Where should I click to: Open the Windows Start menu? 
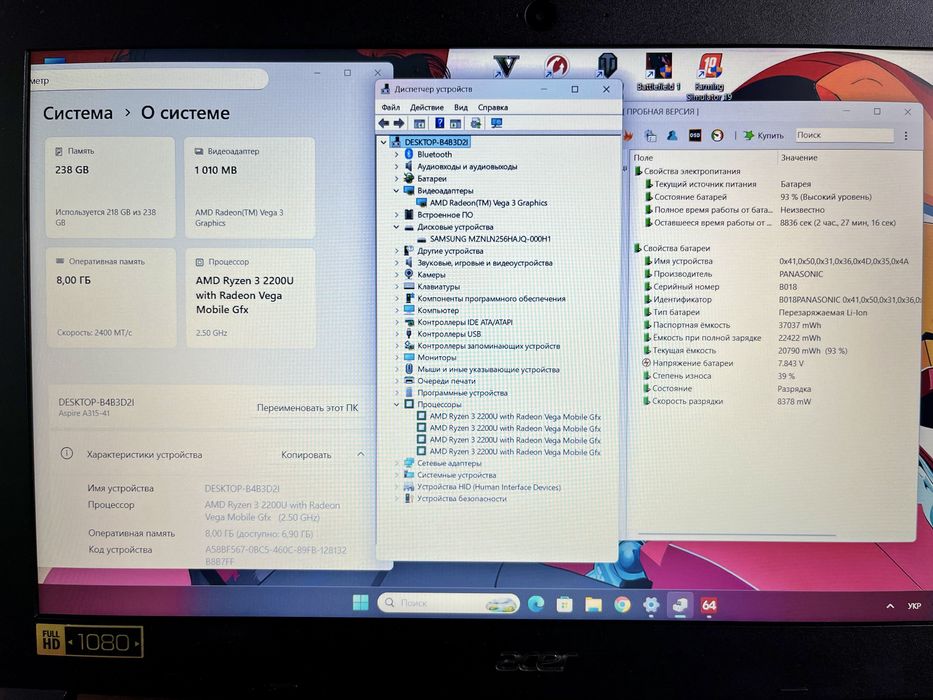(x=360, y=602)
